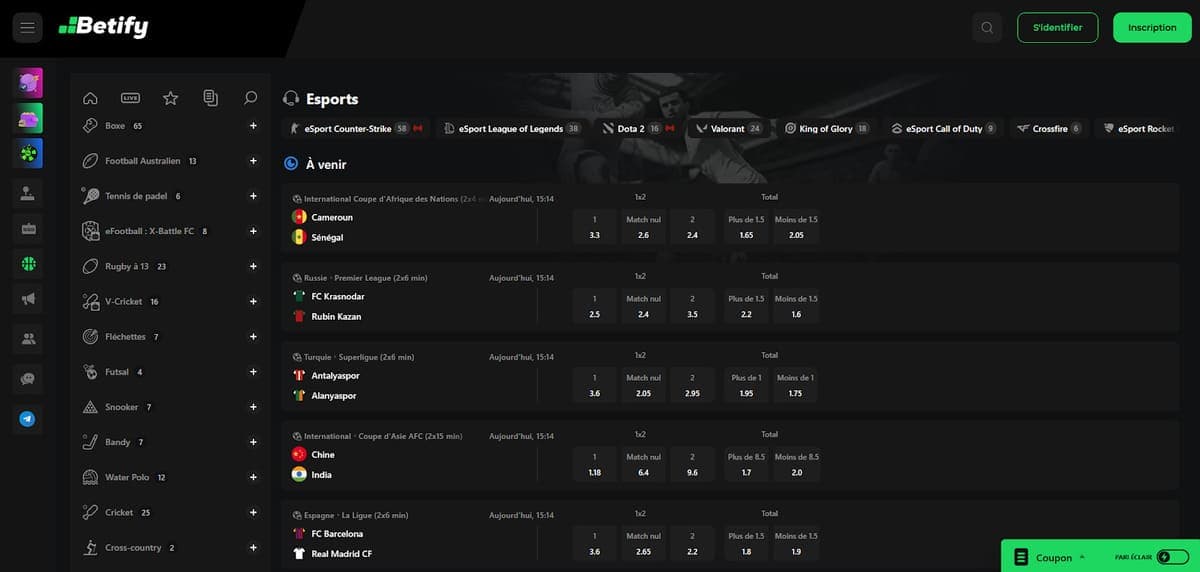The width and height of the screenshot is (1200, 572).
Task: Expand the Boxe sport category
Action: pyautogui.click(x=253, y=126)
